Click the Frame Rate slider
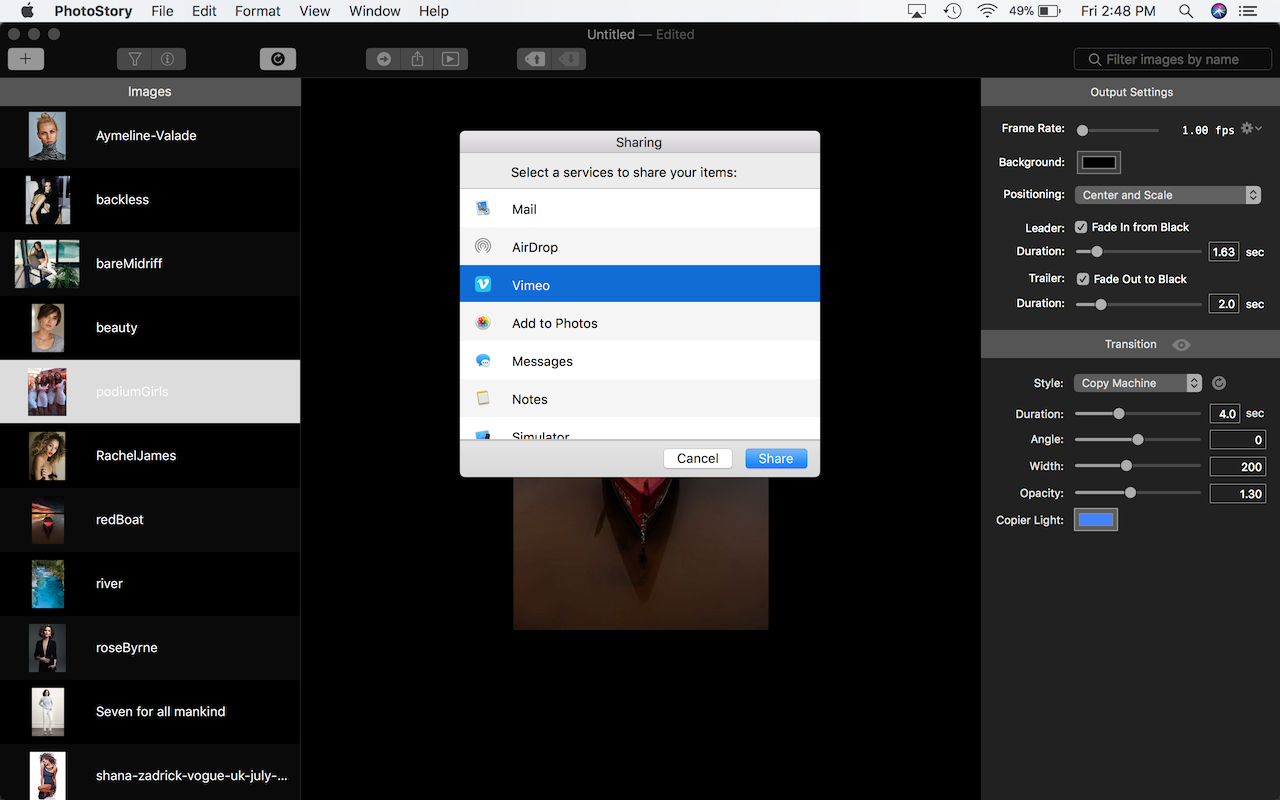Screen dimensions: 1280x800 [1117, 130]
